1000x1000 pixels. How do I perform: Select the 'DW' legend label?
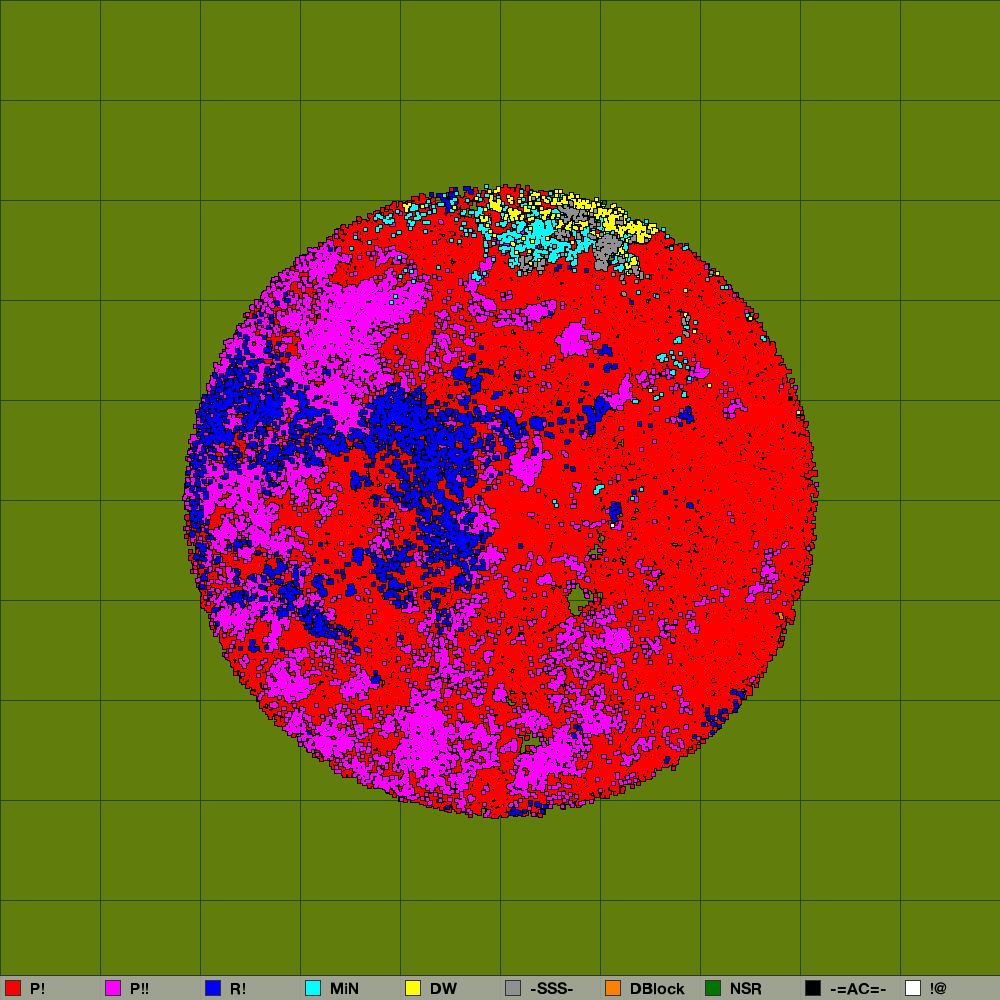(x=443, y=989)
